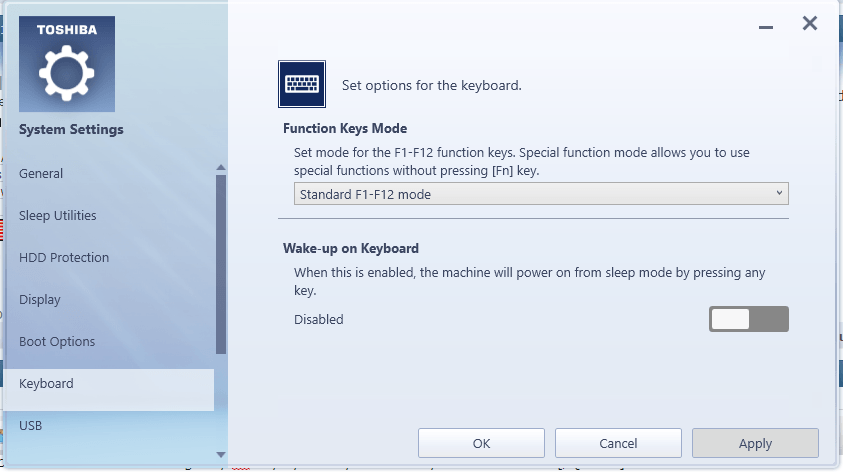Click the sidebar vertical scrollbar thumb
Screen dimensions: 843x474
[221, 265]
